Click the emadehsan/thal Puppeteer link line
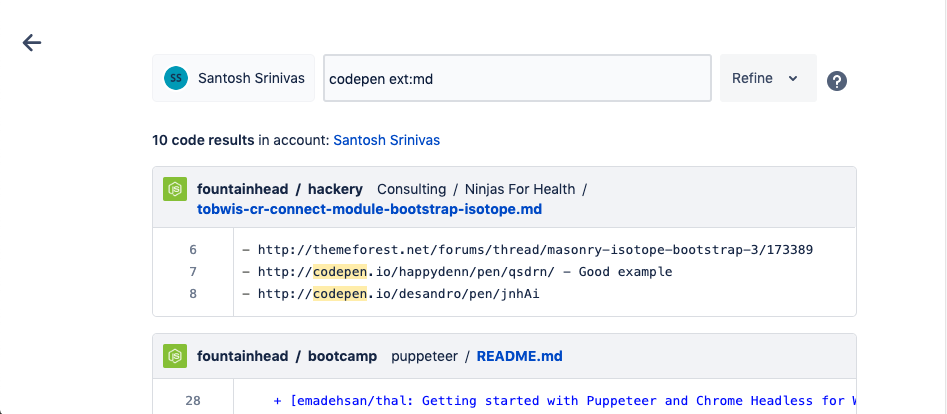The height and width of the screenshot is (414, 947). (565, 401)
